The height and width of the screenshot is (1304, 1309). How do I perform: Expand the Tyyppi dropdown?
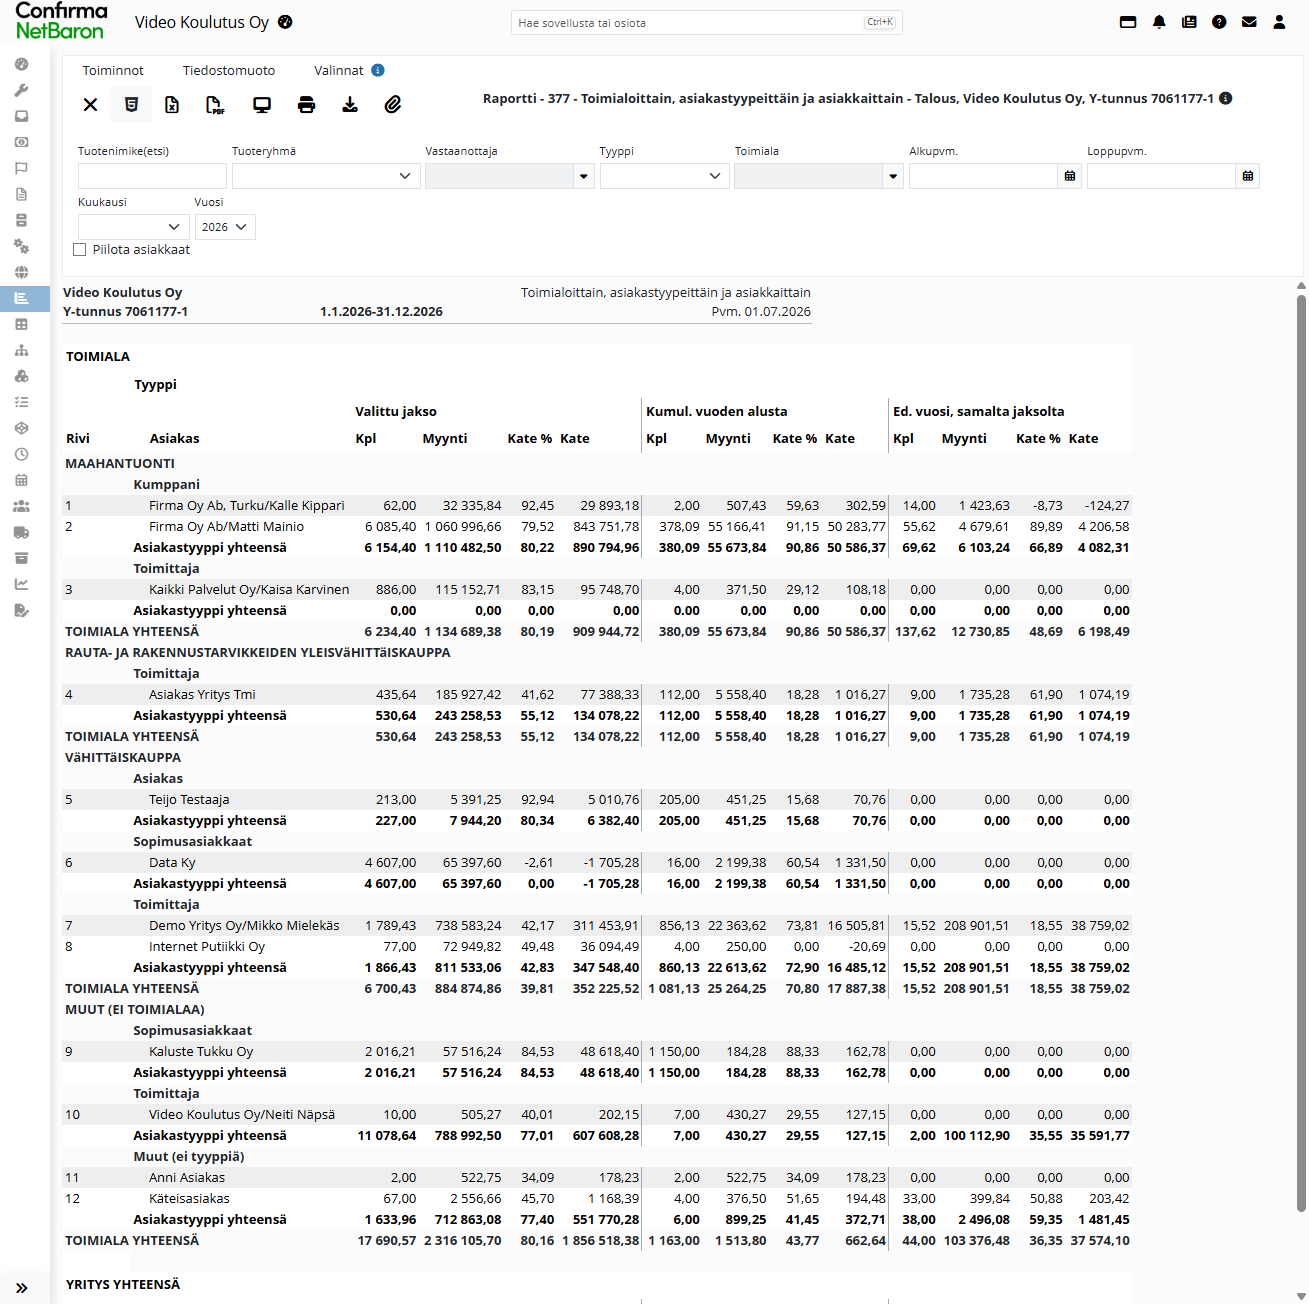coord(665,176)
